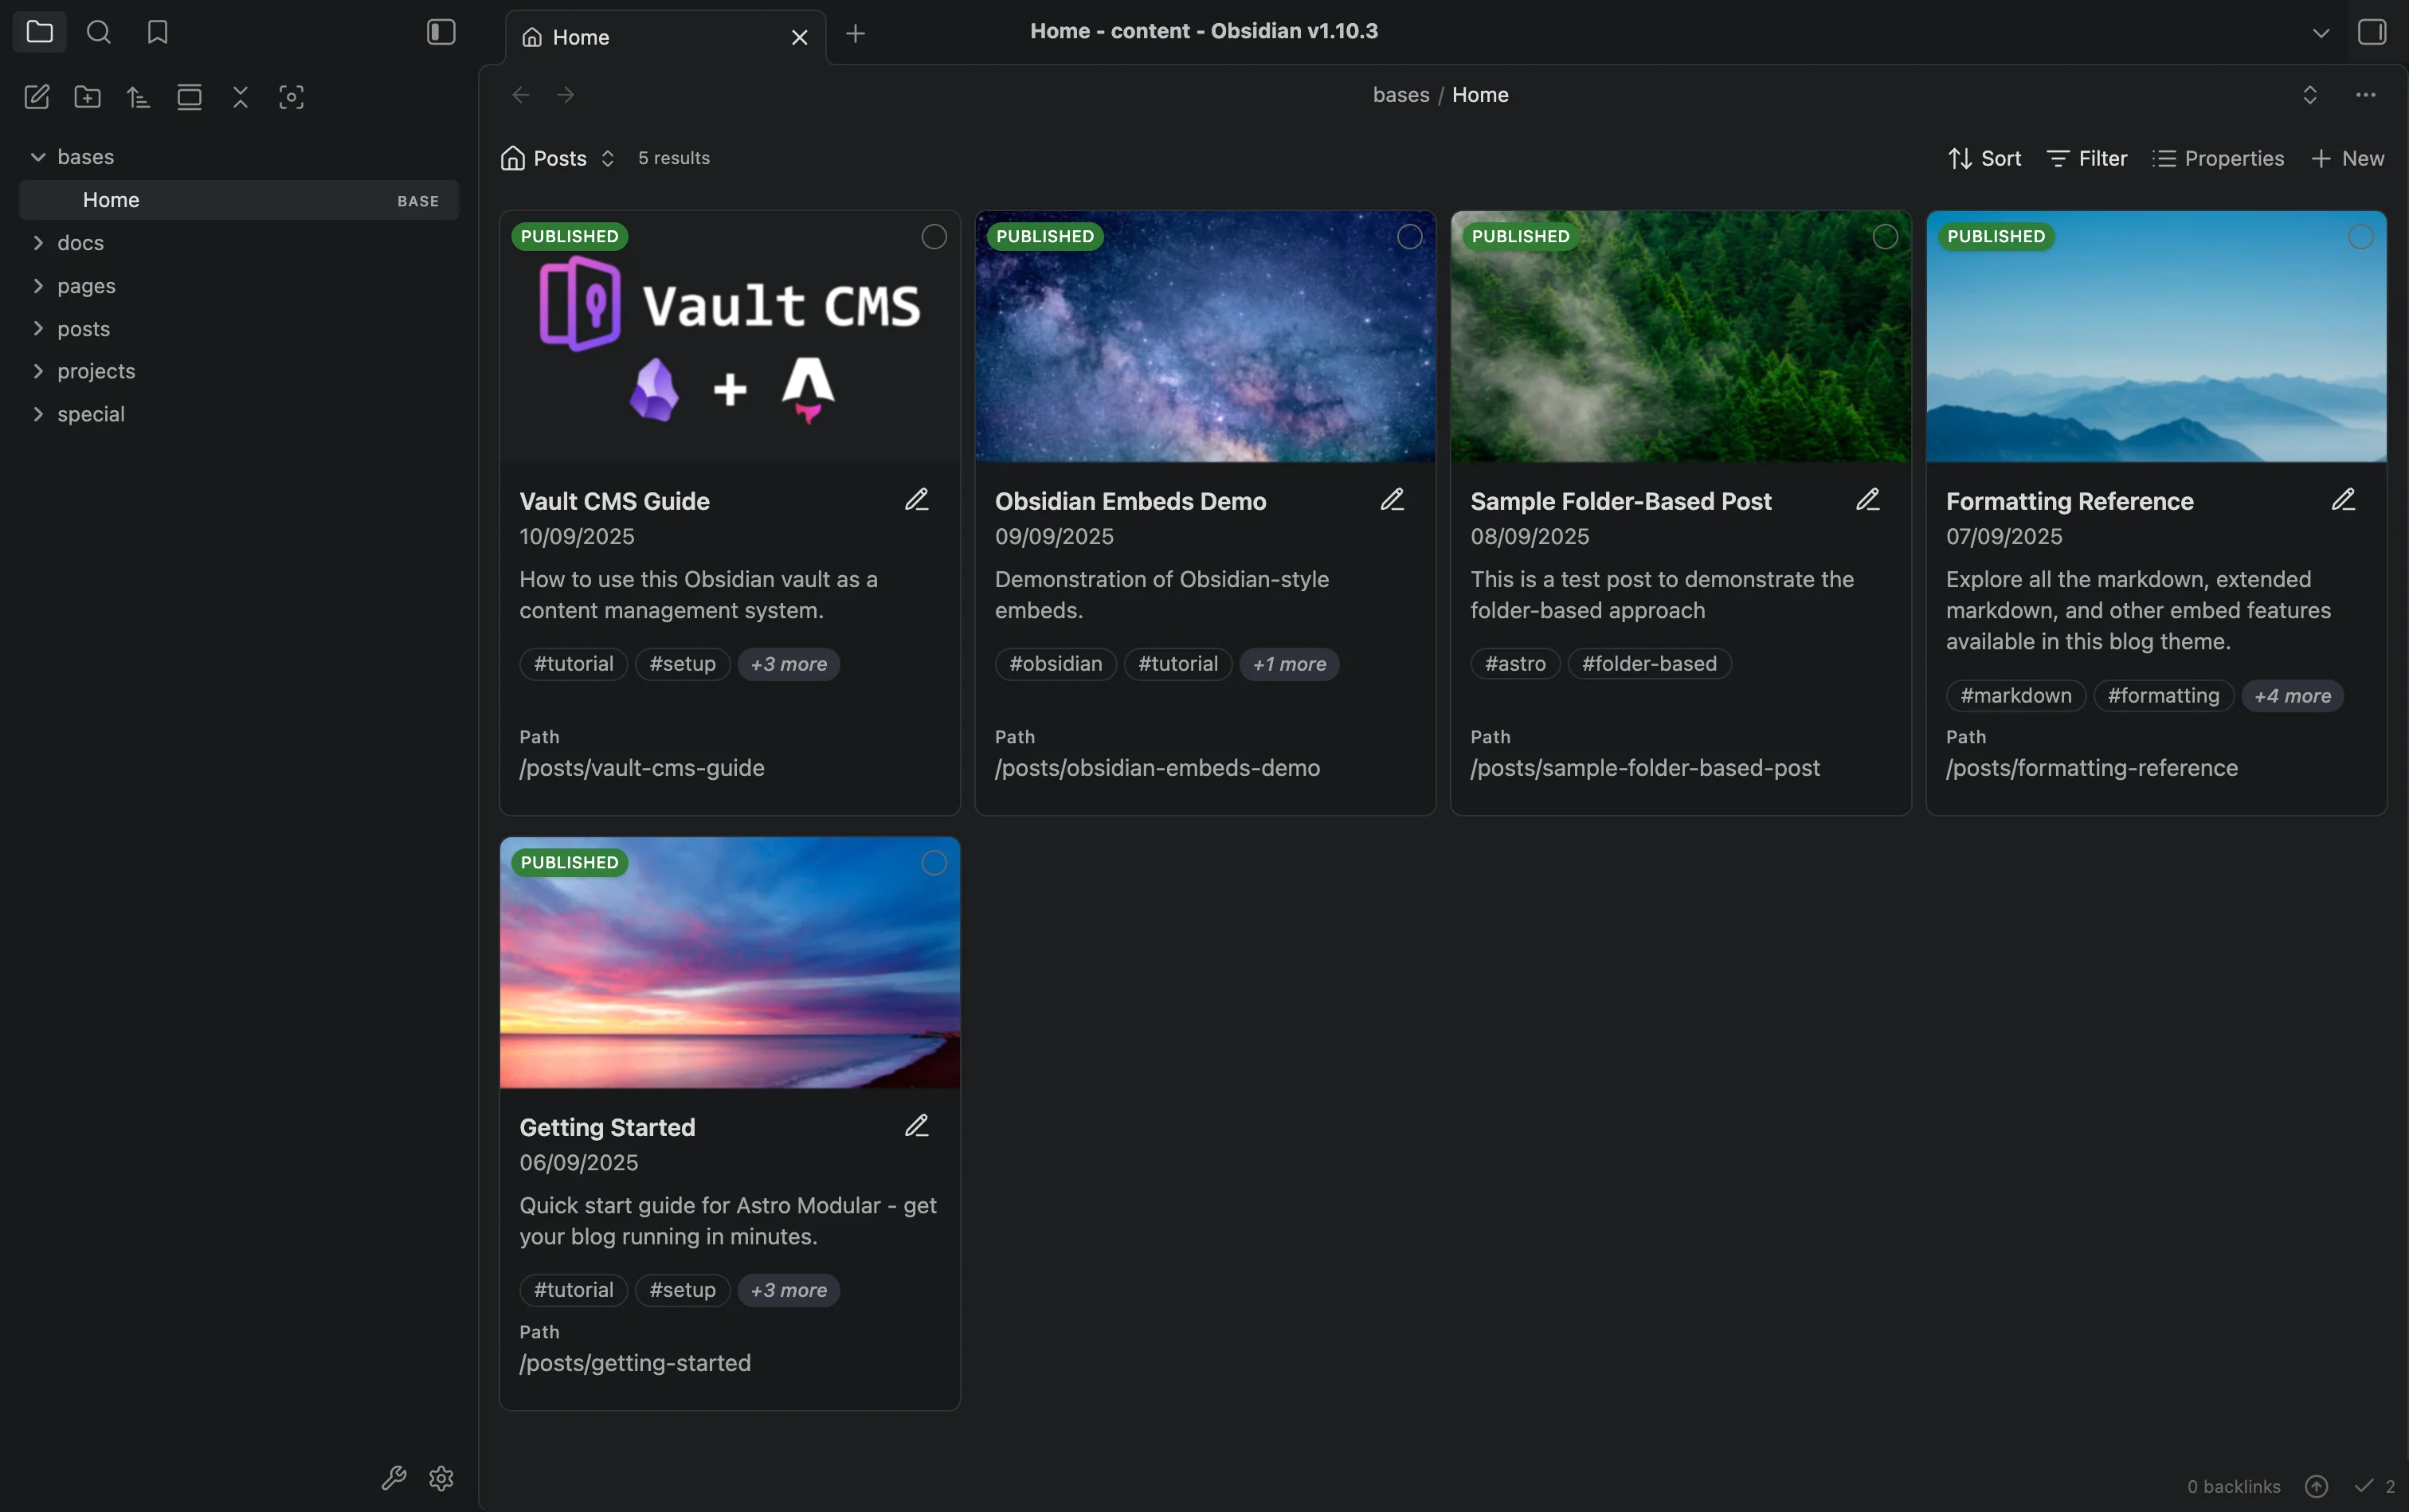Open the Sort options
Screen dimensions: 2409x1512
pyautogui.click(x=1985, y=158)
